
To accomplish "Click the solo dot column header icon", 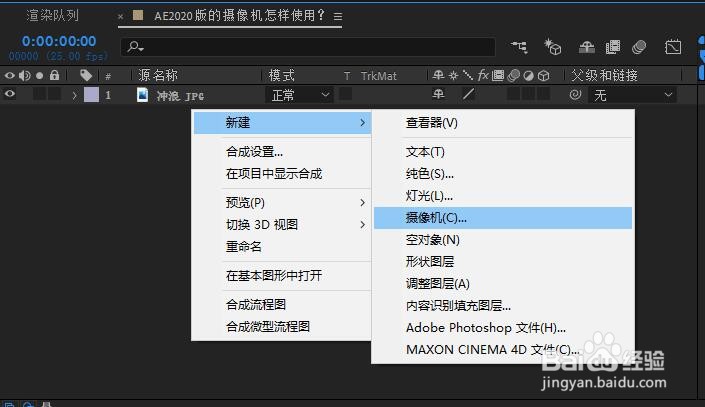I will pos(40,76).
